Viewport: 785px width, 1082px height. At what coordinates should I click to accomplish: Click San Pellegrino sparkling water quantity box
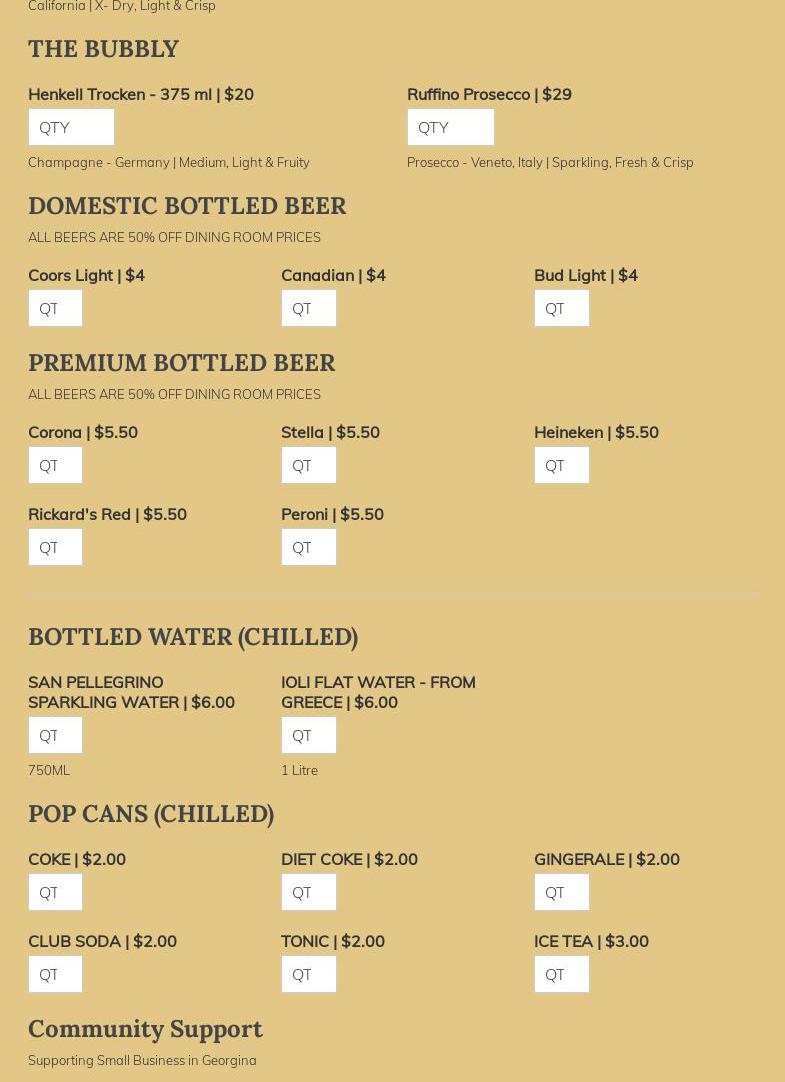(x=55, y=735)
